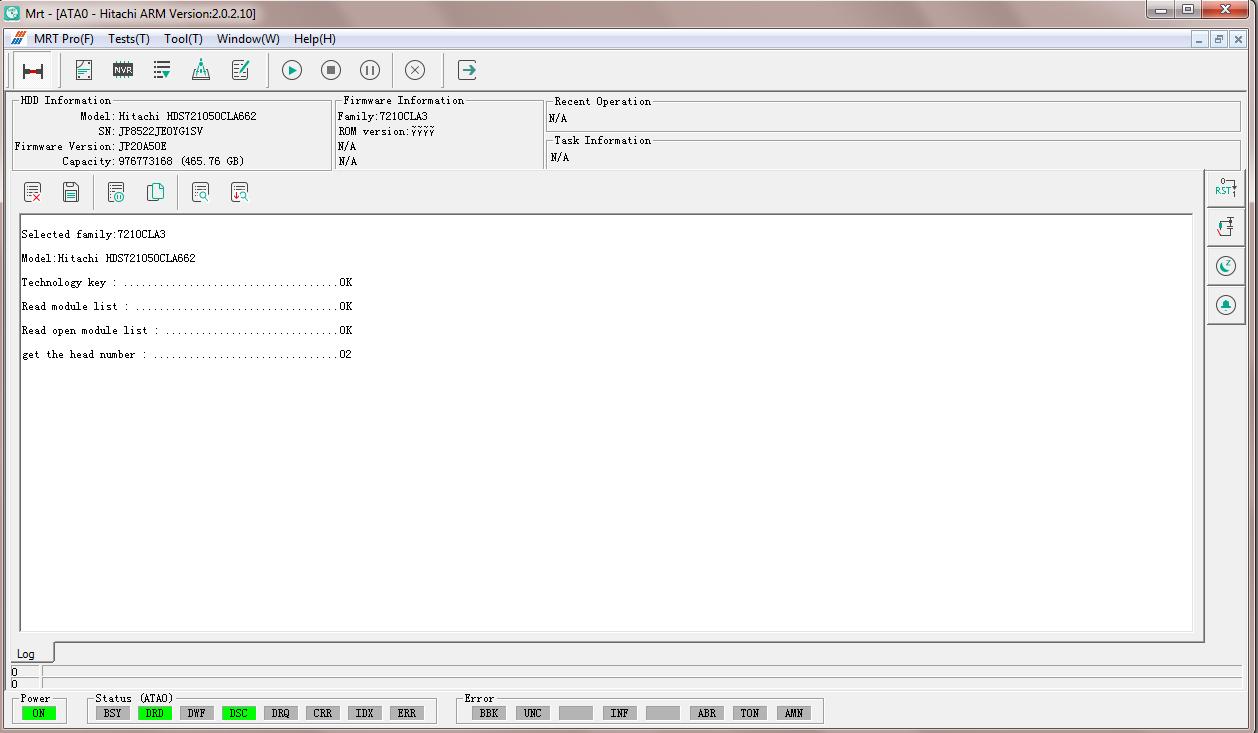The width and height of the screenshot is (1258, 733).
Task: Open the module list icon with green arrow
Action: [162, 70]
